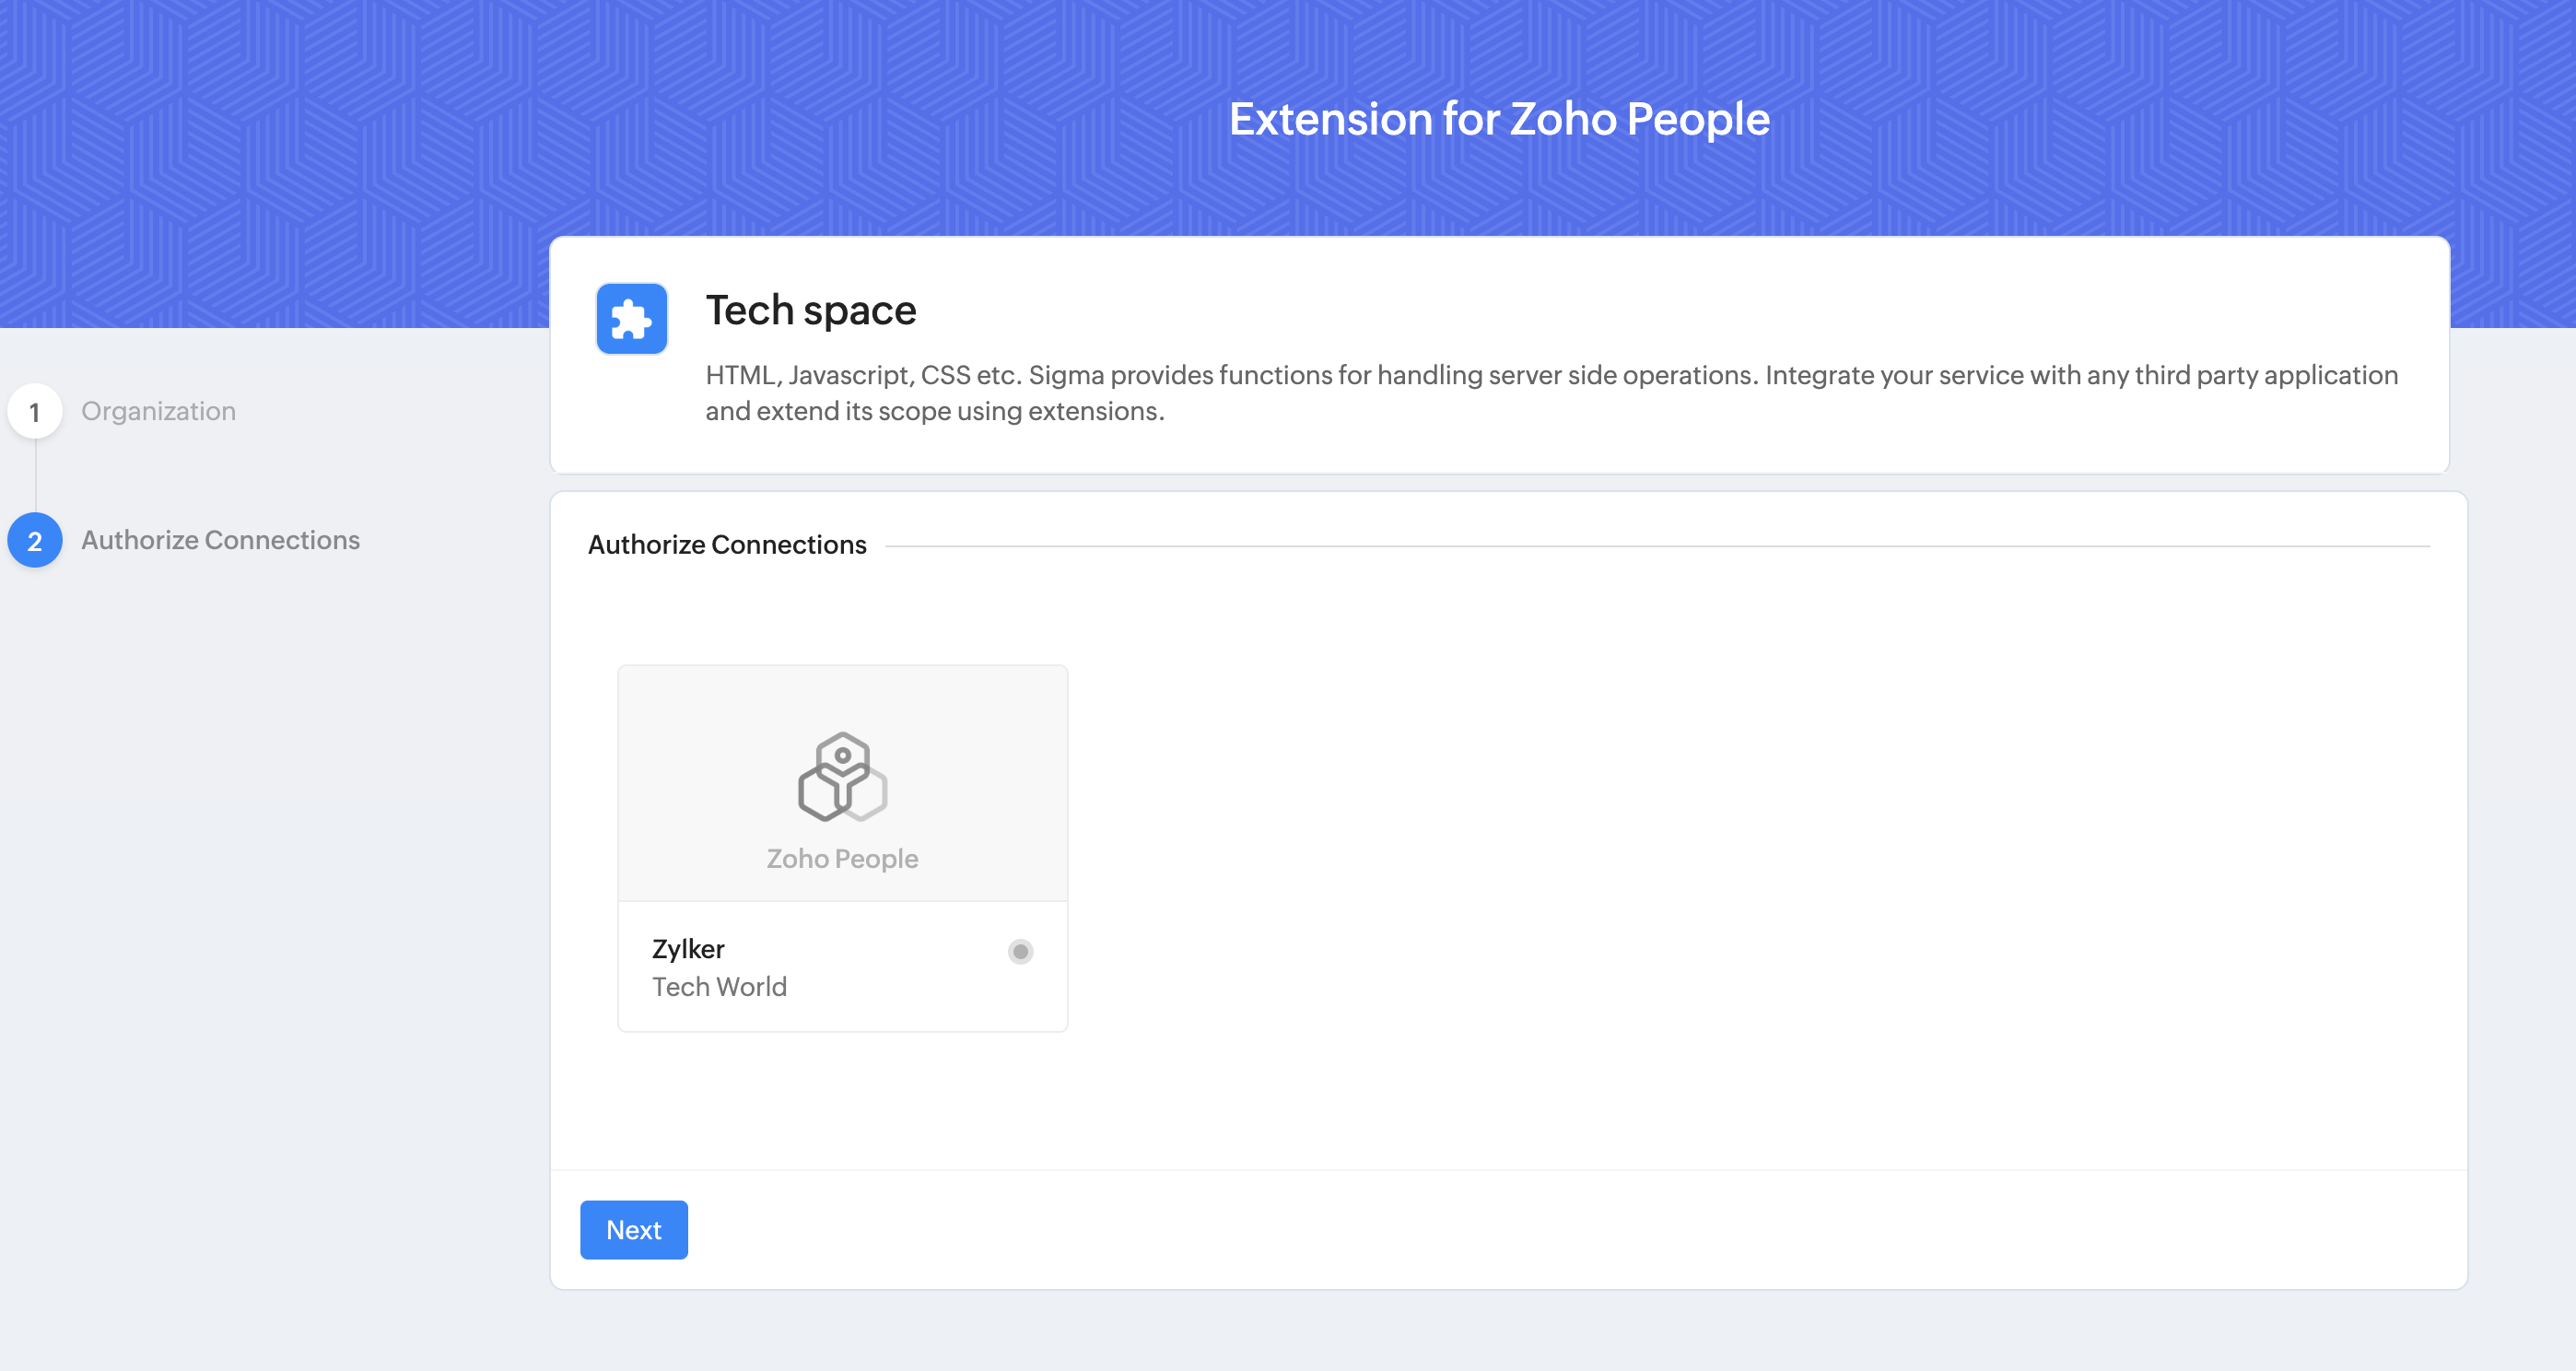Click the Authorize Connections section heading
This screenshot has height=1371, width=2576.
[x=727, y=545]
